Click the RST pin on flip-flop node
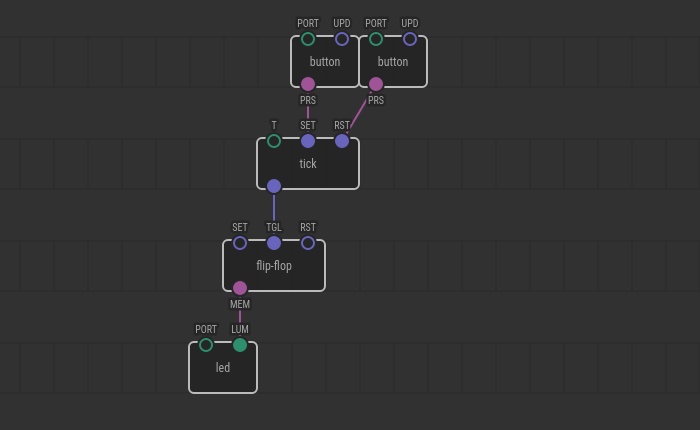 [308, 243]
